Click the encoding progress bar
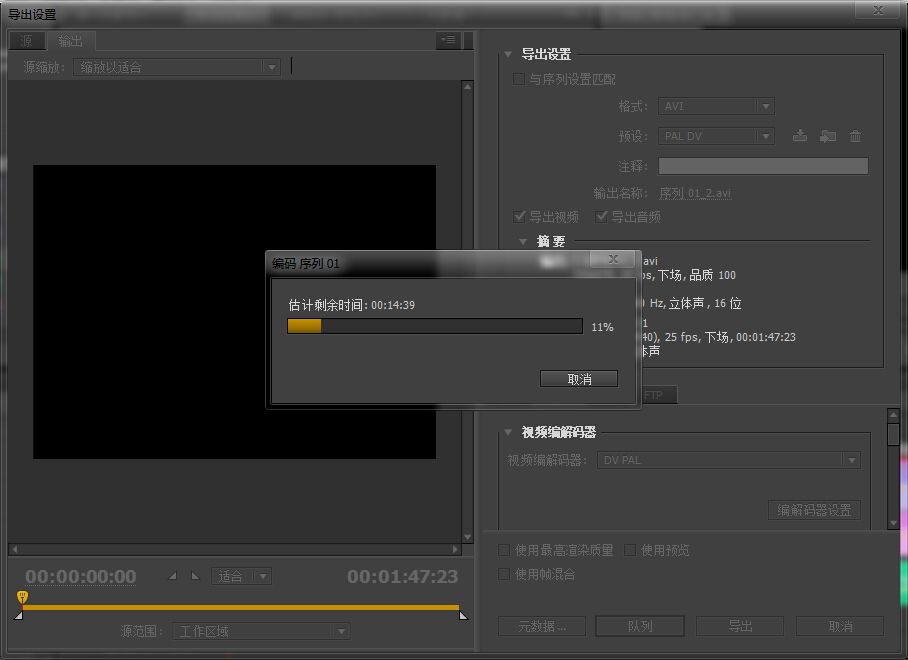Image resolution: width=908 pixels, height=660 pixels. pos(435,326)
